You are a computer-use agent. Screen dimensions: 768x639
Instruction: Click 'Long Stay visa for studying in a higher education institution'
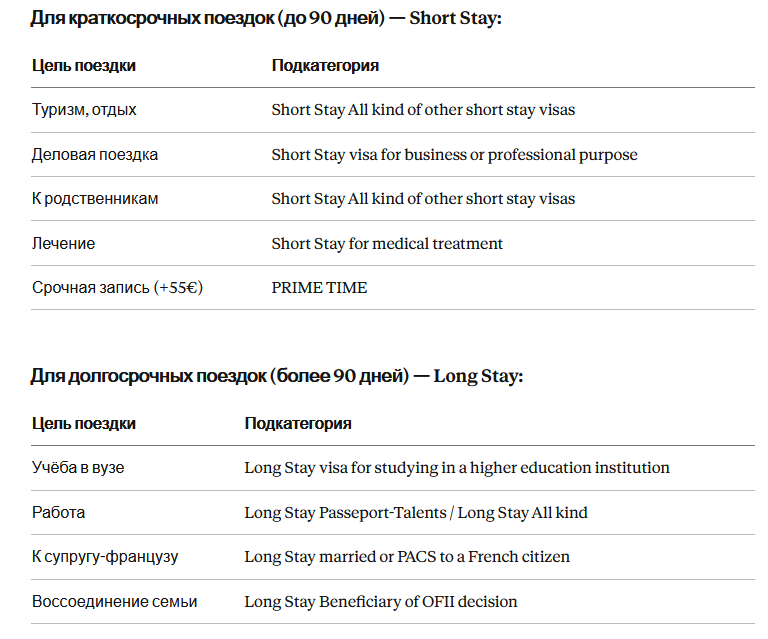click(457, 468)
